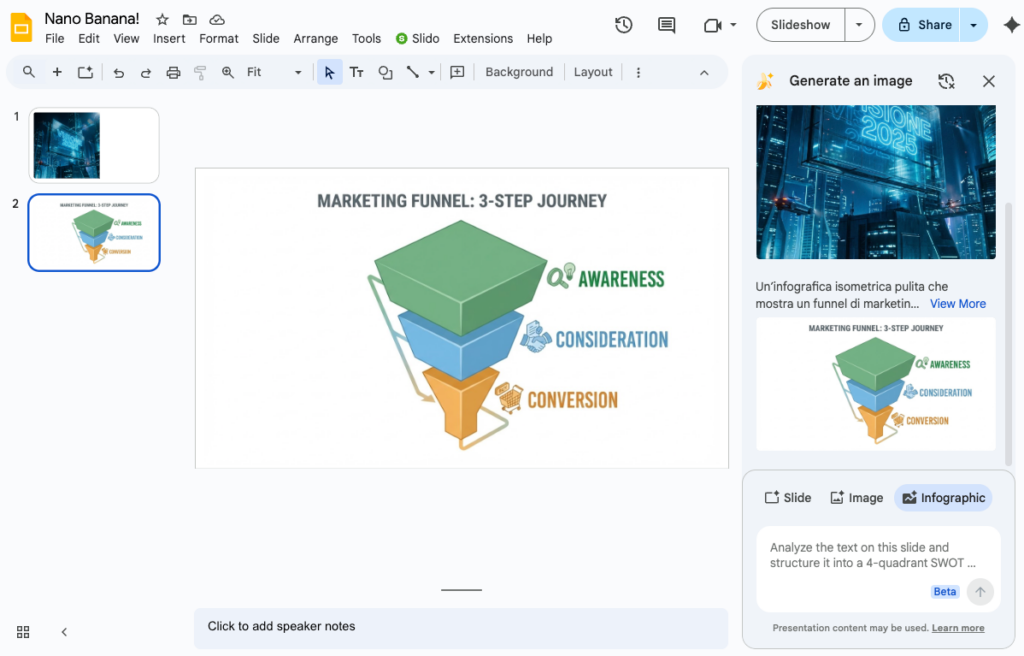
Task: Open the comments panel icon
Action: (x=666, y=25)
